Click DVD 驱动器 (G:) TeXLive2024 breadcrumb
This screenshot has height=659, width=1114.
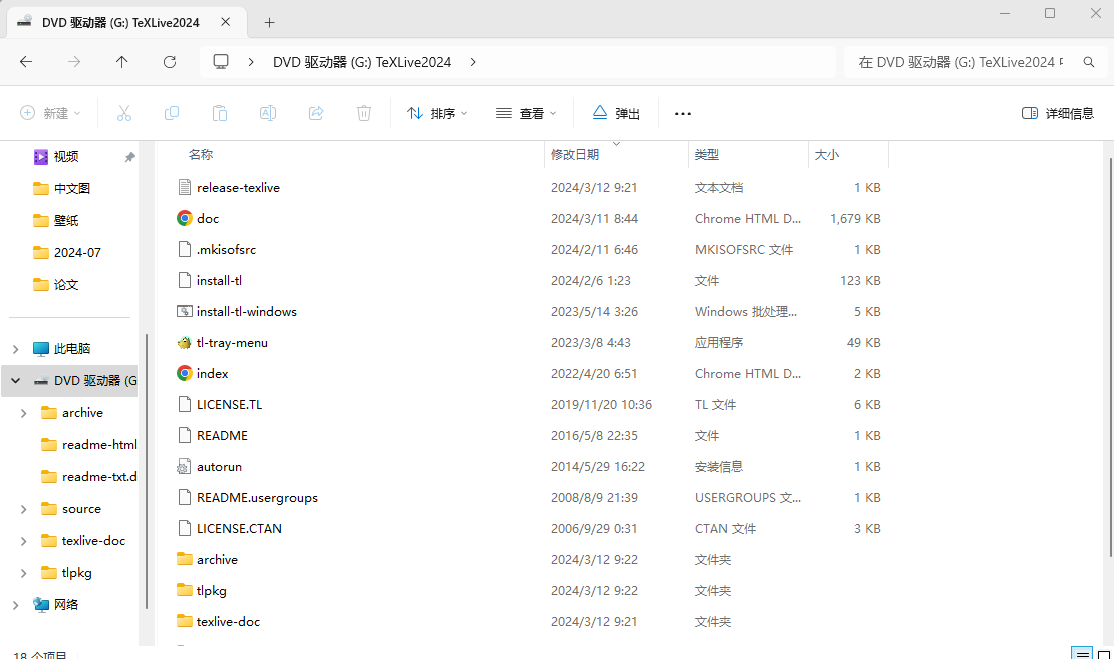click(362, 62)
